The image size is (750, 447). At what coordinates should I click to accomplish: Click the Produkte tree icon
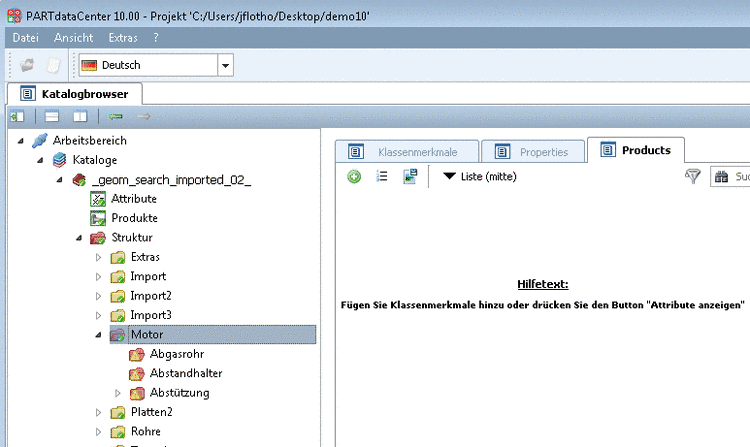98,218
